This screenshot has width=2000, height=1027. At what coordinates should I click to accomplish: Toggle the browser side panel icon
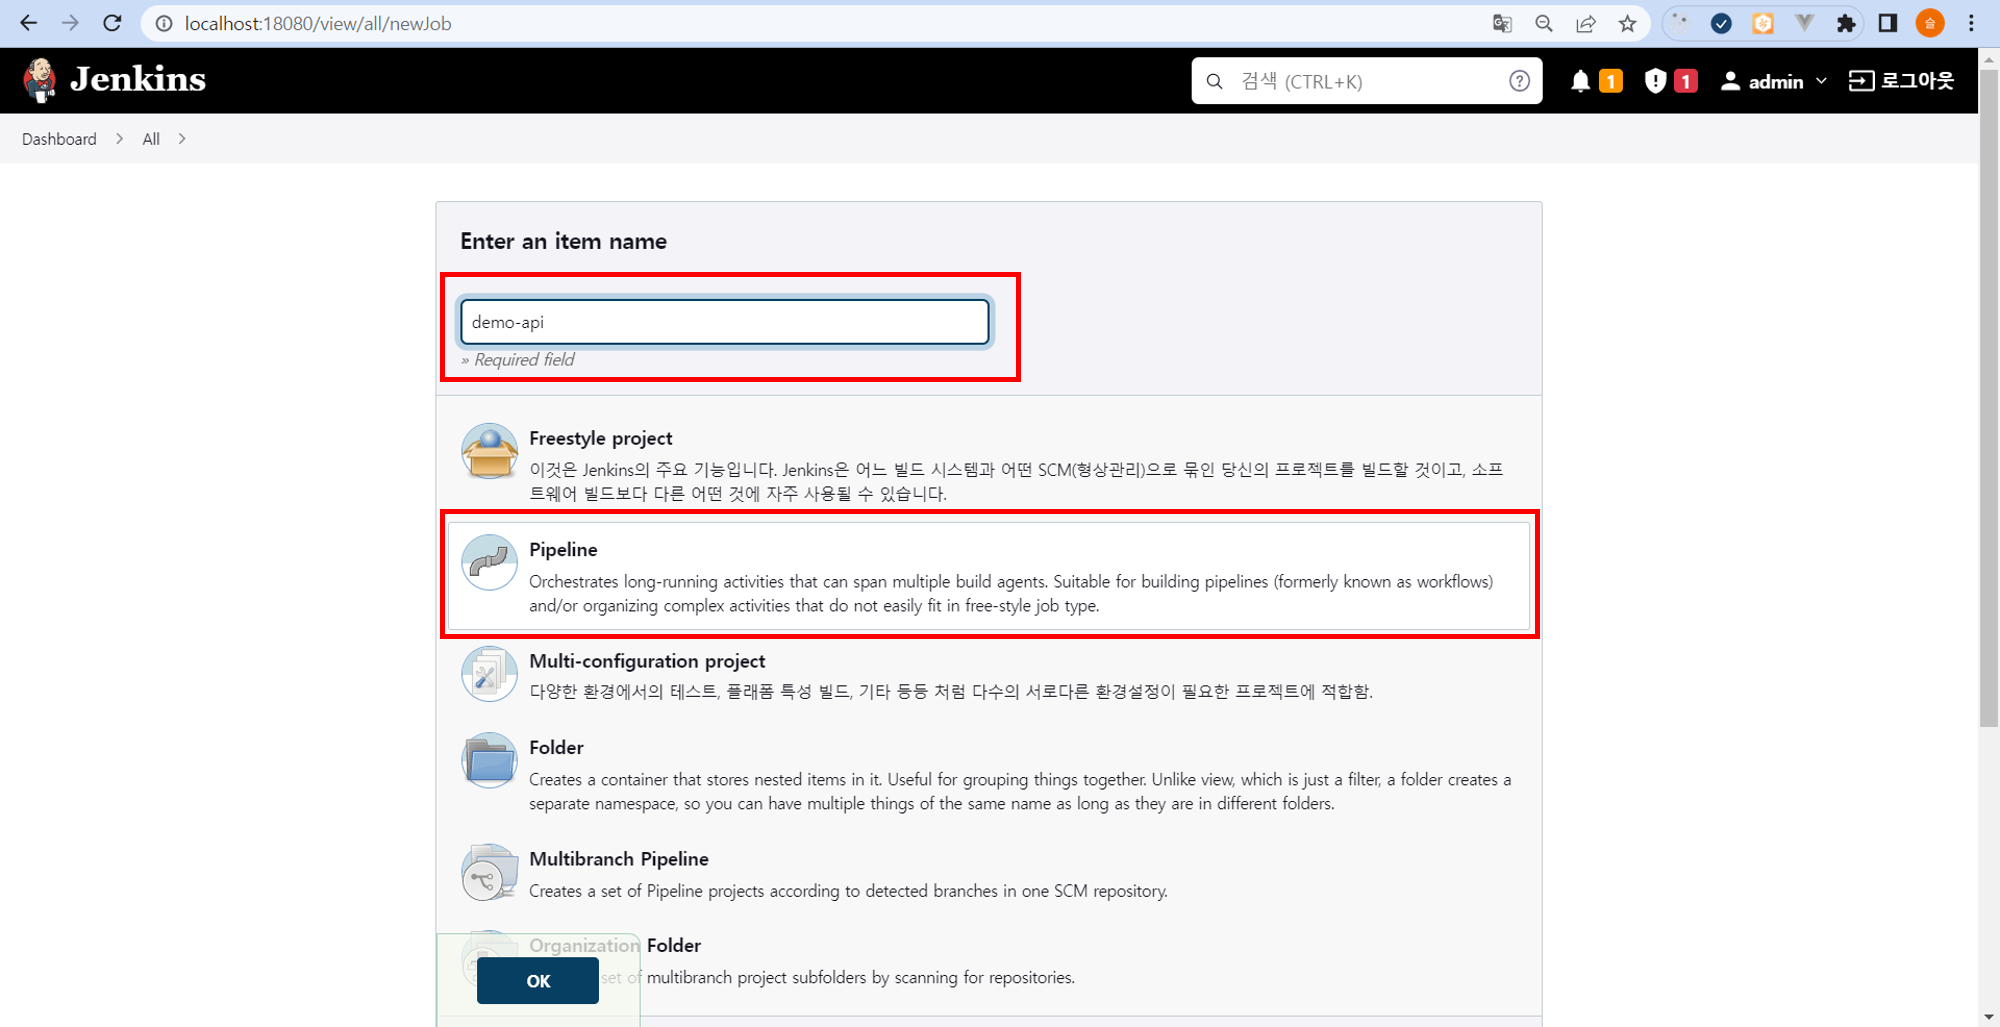pos(1888,23)
